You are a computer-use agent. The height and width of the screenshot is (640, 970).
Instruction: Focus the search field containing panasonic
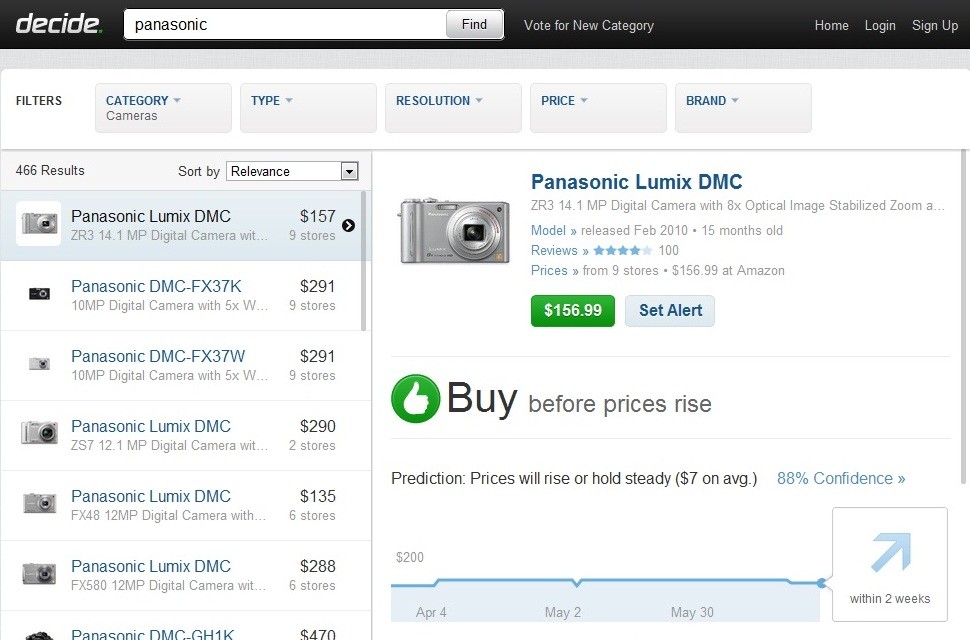(x=285, y=24)
